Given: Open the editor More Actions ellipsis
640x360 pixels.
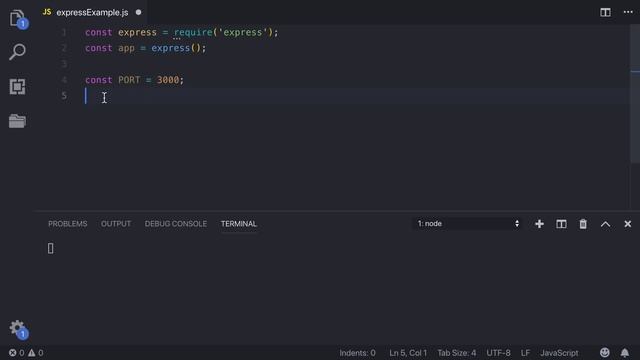Looking at the screenshot, I should pyautogui.click(x=628, y=12).
